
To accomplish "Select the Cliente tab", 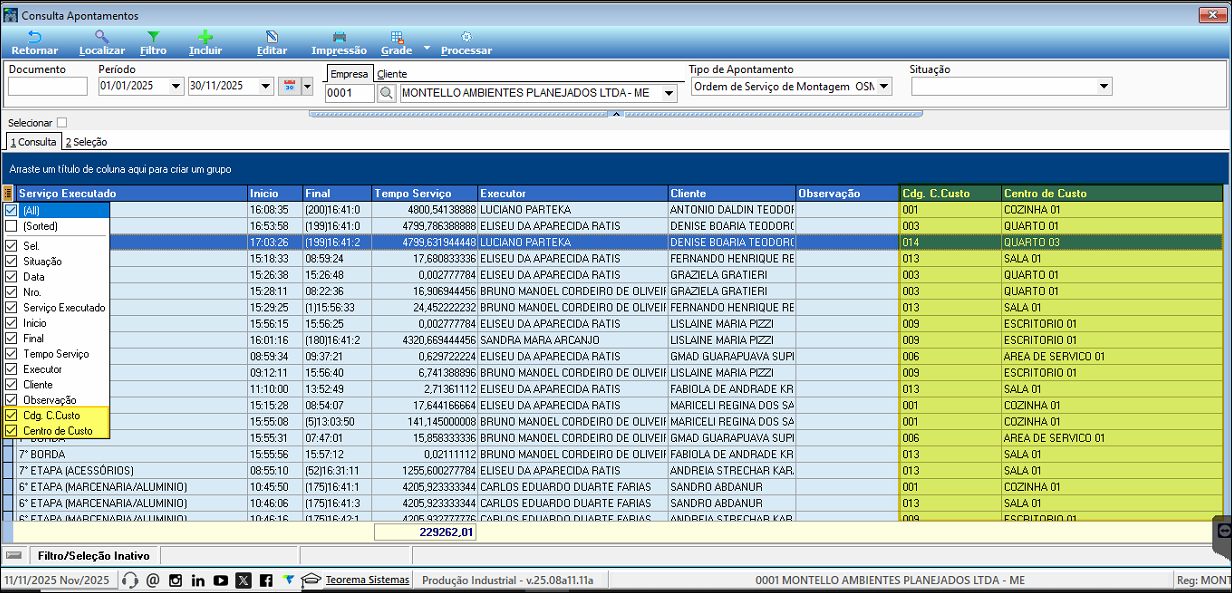I will (392, 74).
